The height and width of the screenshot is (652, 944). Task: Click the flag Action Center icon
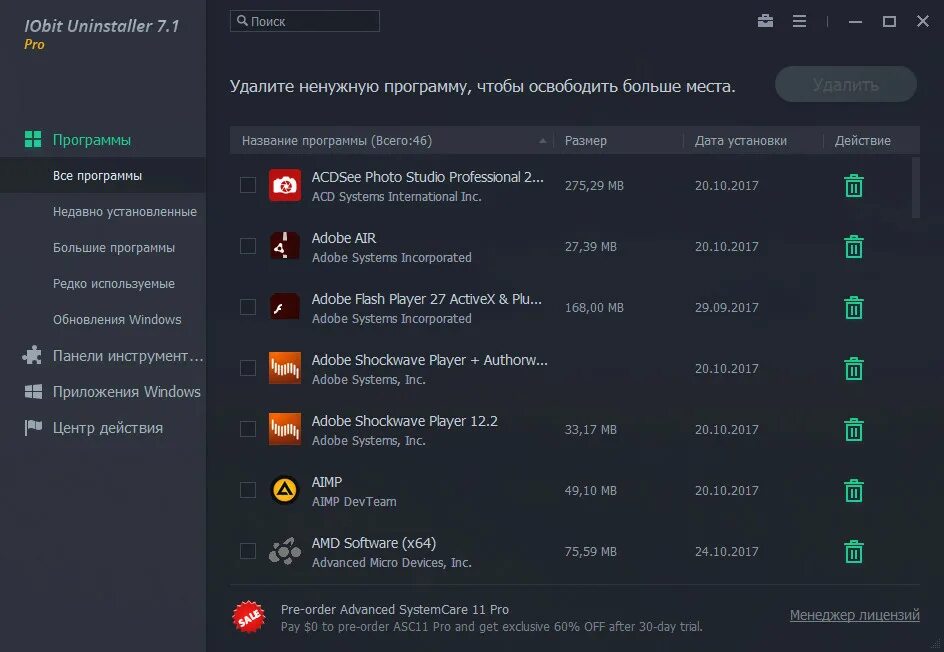(x=33, y=427)
